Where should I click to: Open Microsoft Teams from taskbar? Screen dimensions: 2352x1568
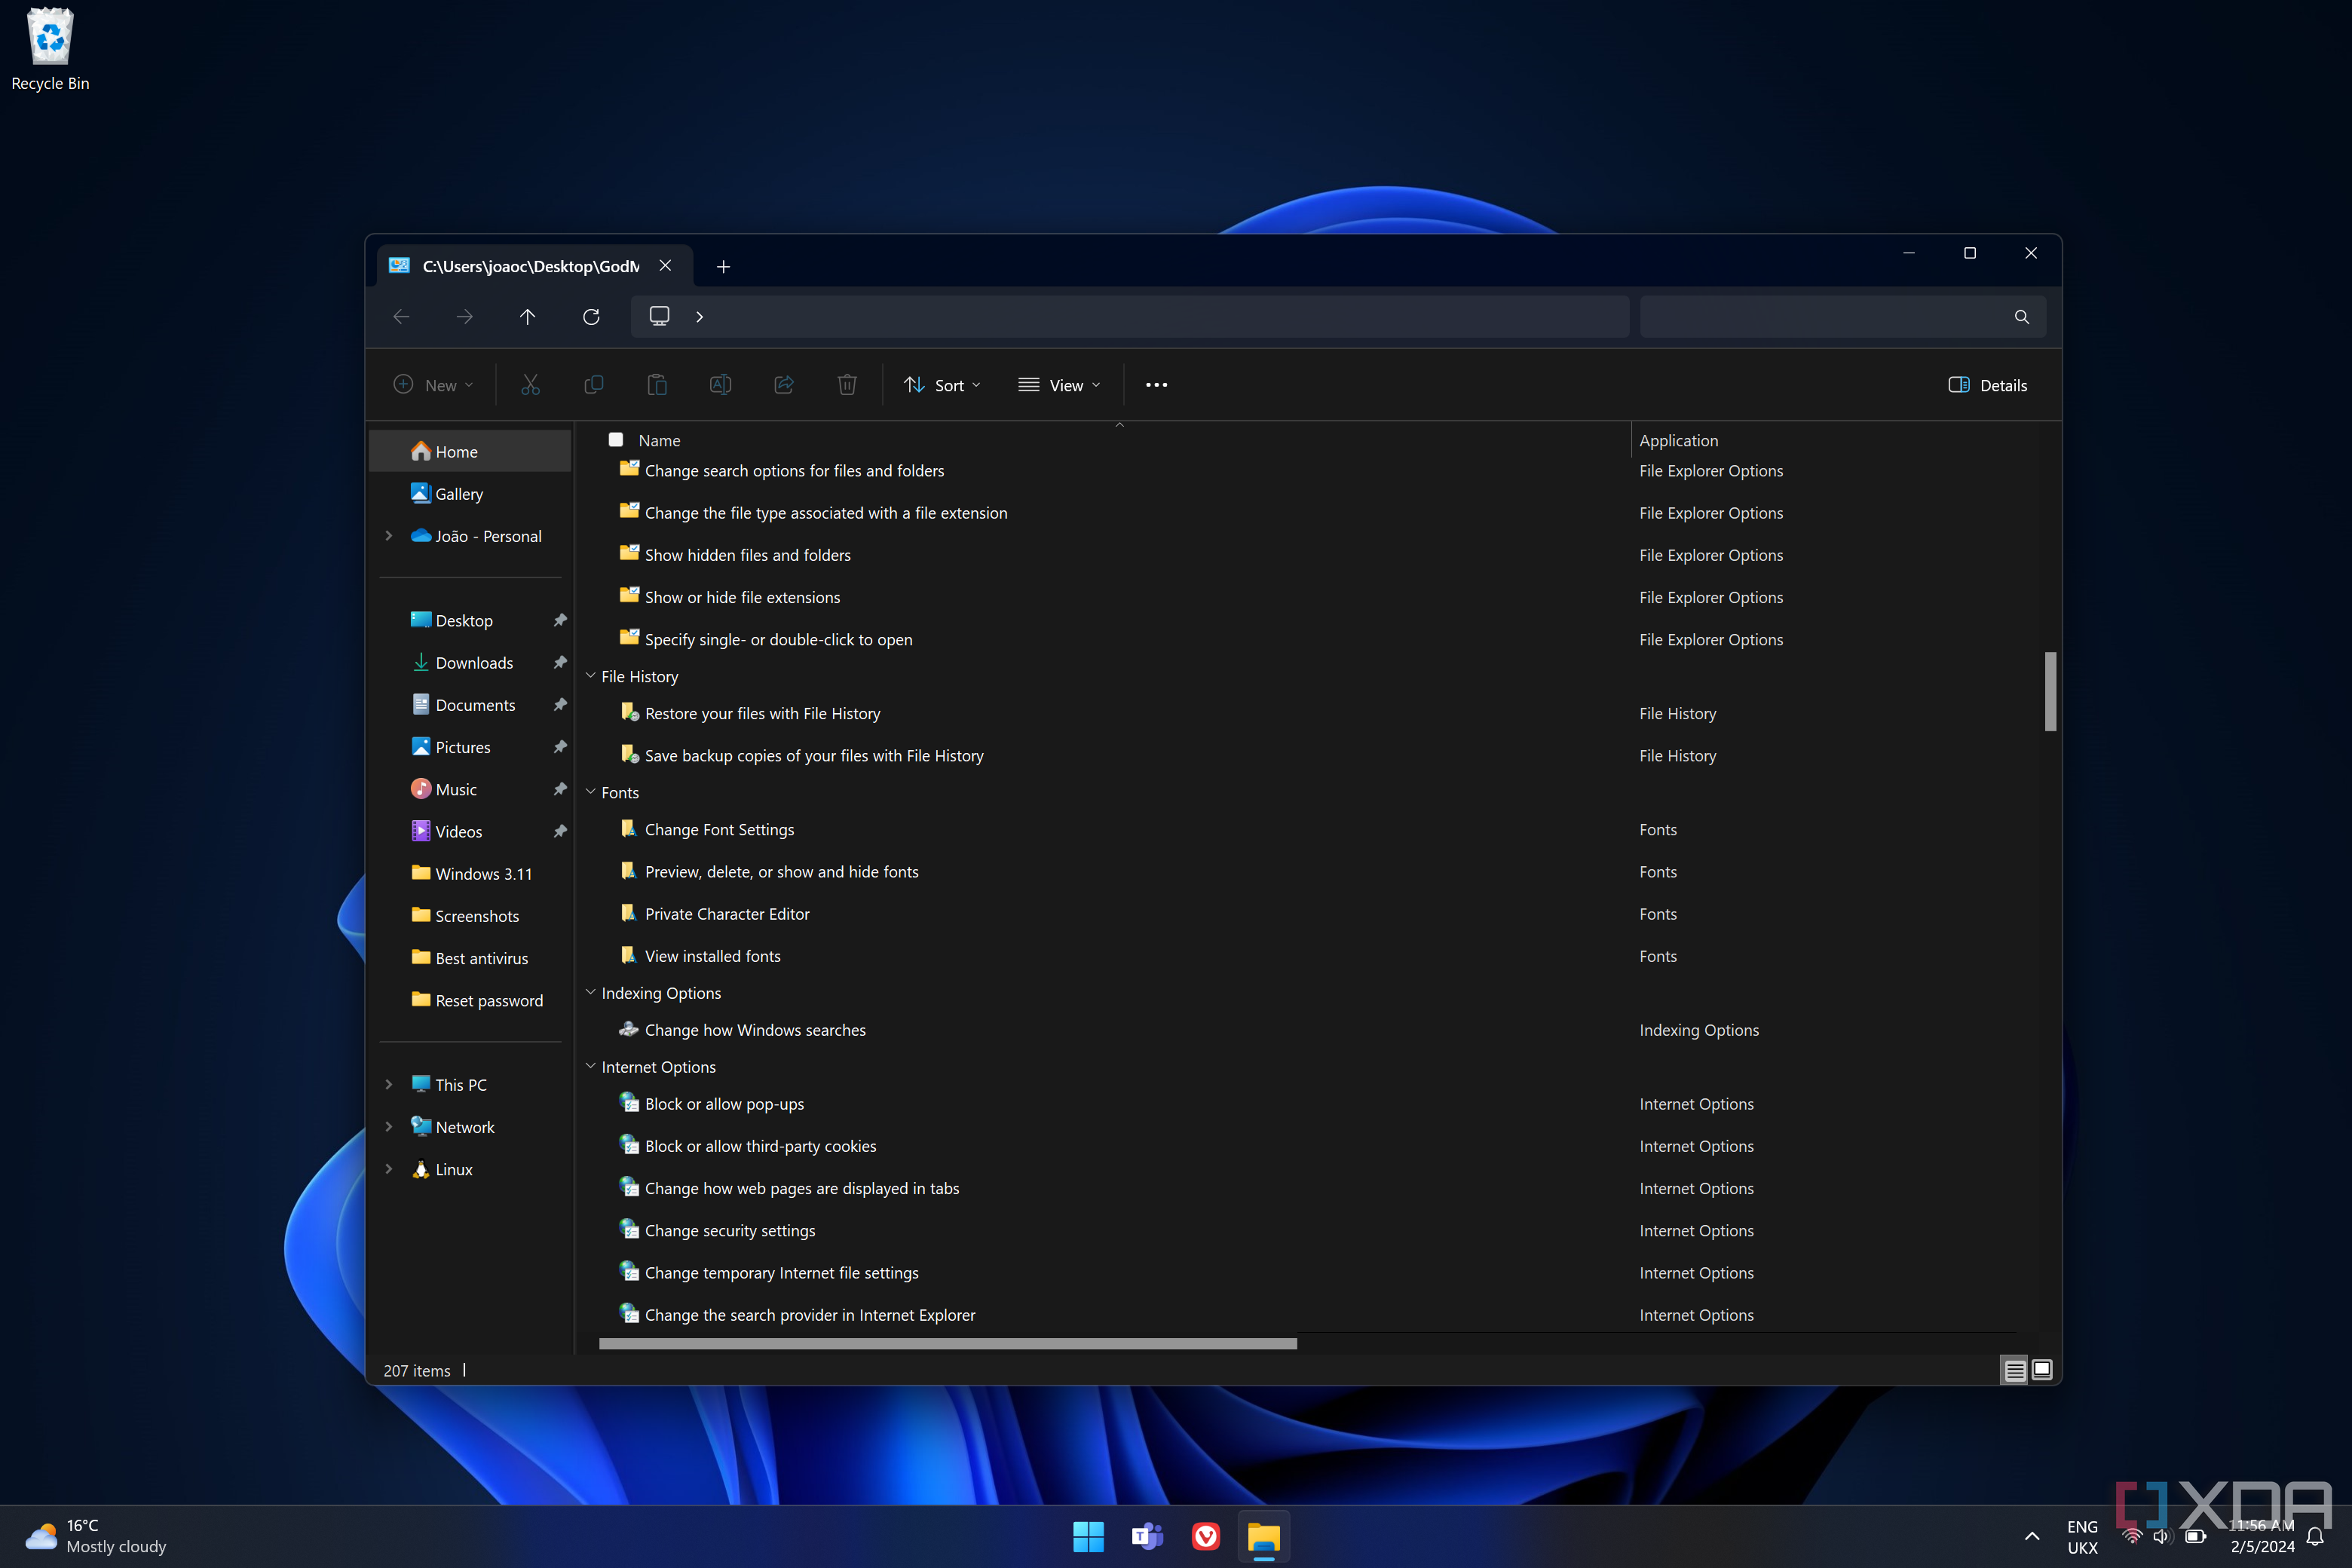coord(1147,1536)
